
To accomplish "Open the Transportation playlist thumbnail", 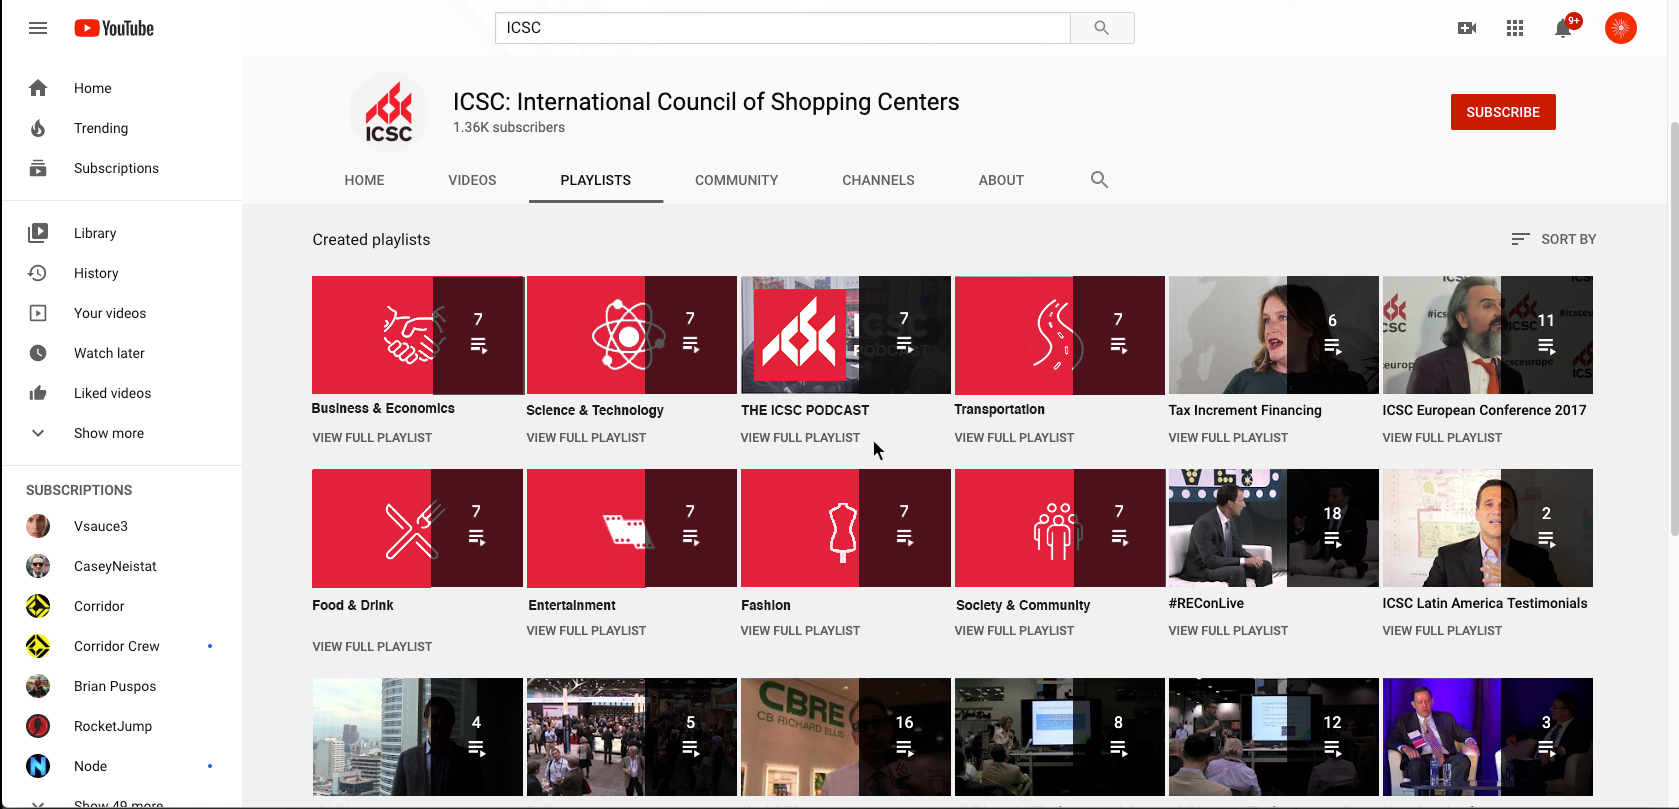I will (x=1060, y=335).
